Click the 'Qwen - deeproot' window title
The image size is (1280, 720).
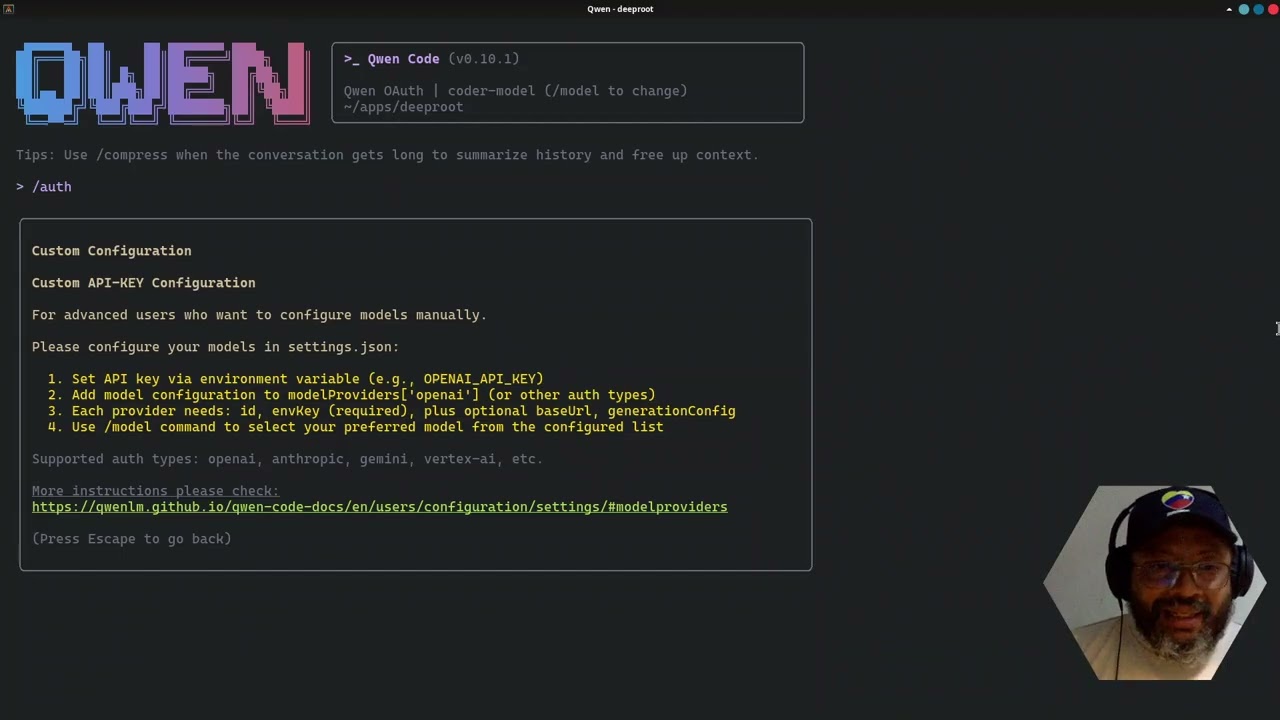pos(620,9)
